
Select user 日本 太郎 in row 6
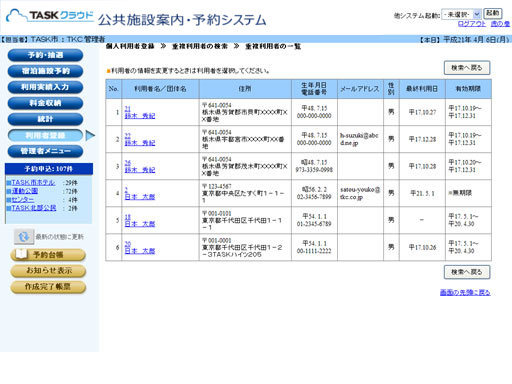click(x=140, y=251)
